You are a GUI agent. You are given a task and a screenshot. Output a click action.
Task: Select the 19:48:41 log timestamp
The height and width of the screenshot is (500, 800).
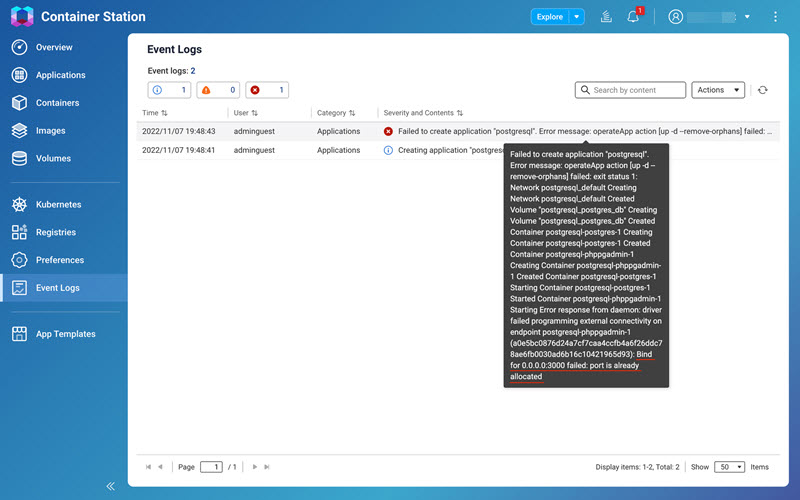179,150
